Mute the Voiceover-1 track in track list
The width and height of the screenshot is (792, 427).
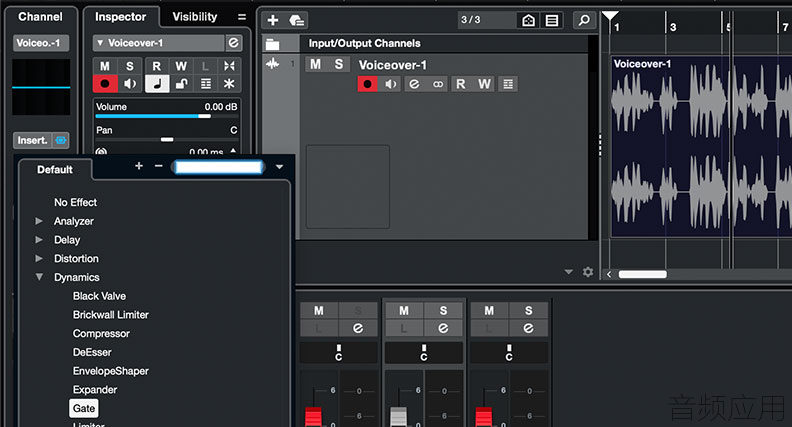click(316, 64)
